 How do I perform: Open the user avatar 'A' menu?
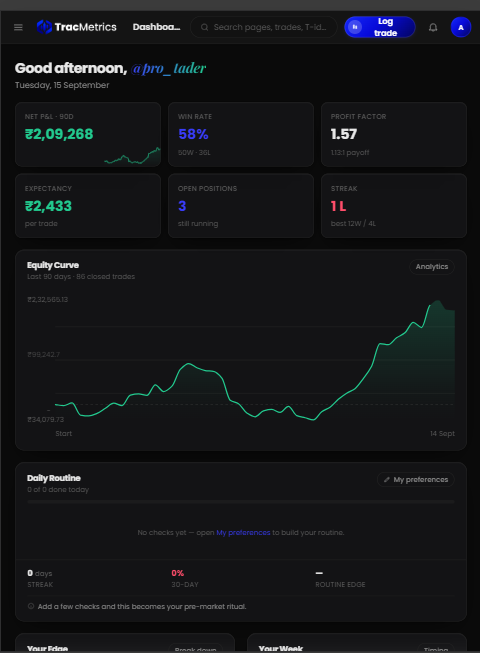click(460, 27)
